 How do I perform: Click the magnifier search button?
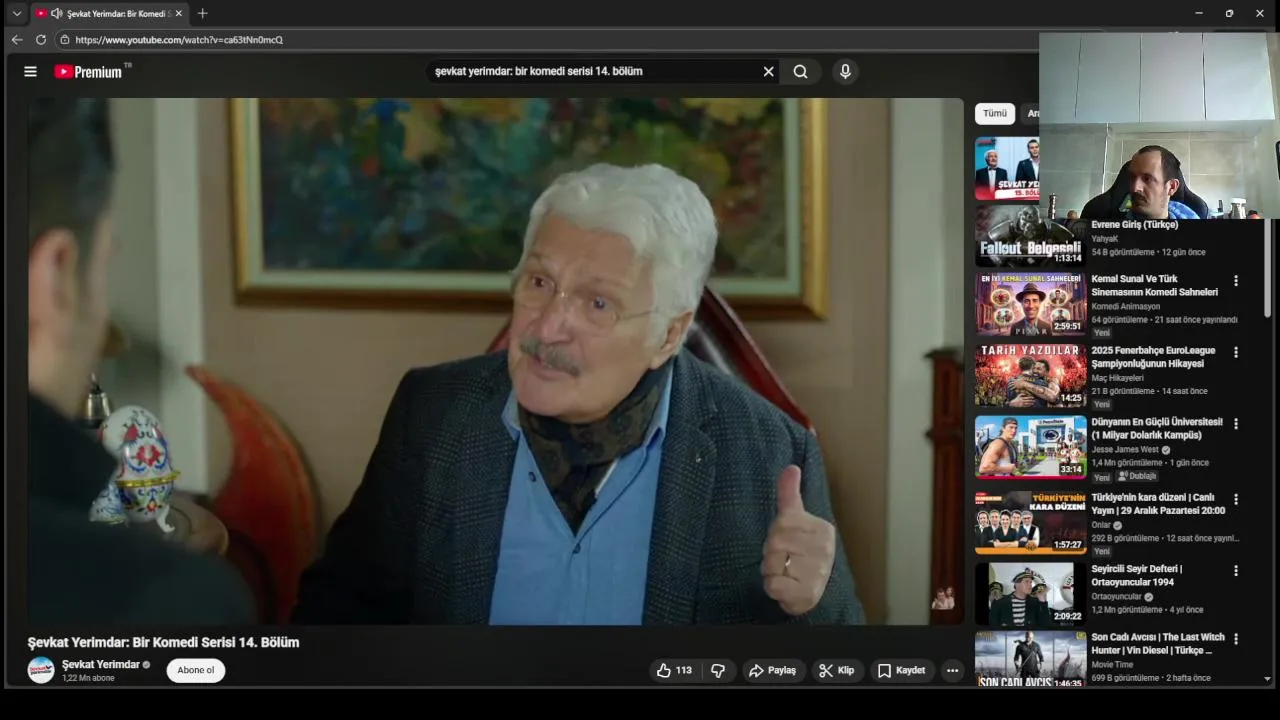(x=800, y=71)
